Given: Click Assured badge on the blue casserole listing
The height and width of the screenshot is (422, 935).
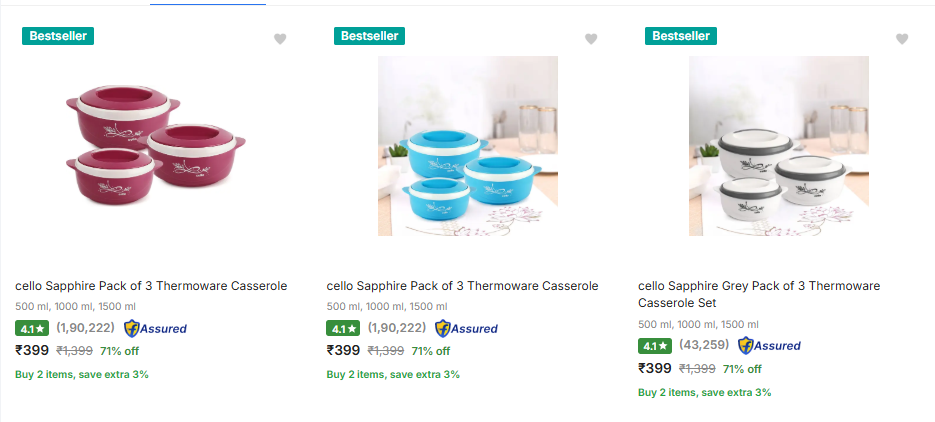Looking at the screenshot, I should 466,328.
